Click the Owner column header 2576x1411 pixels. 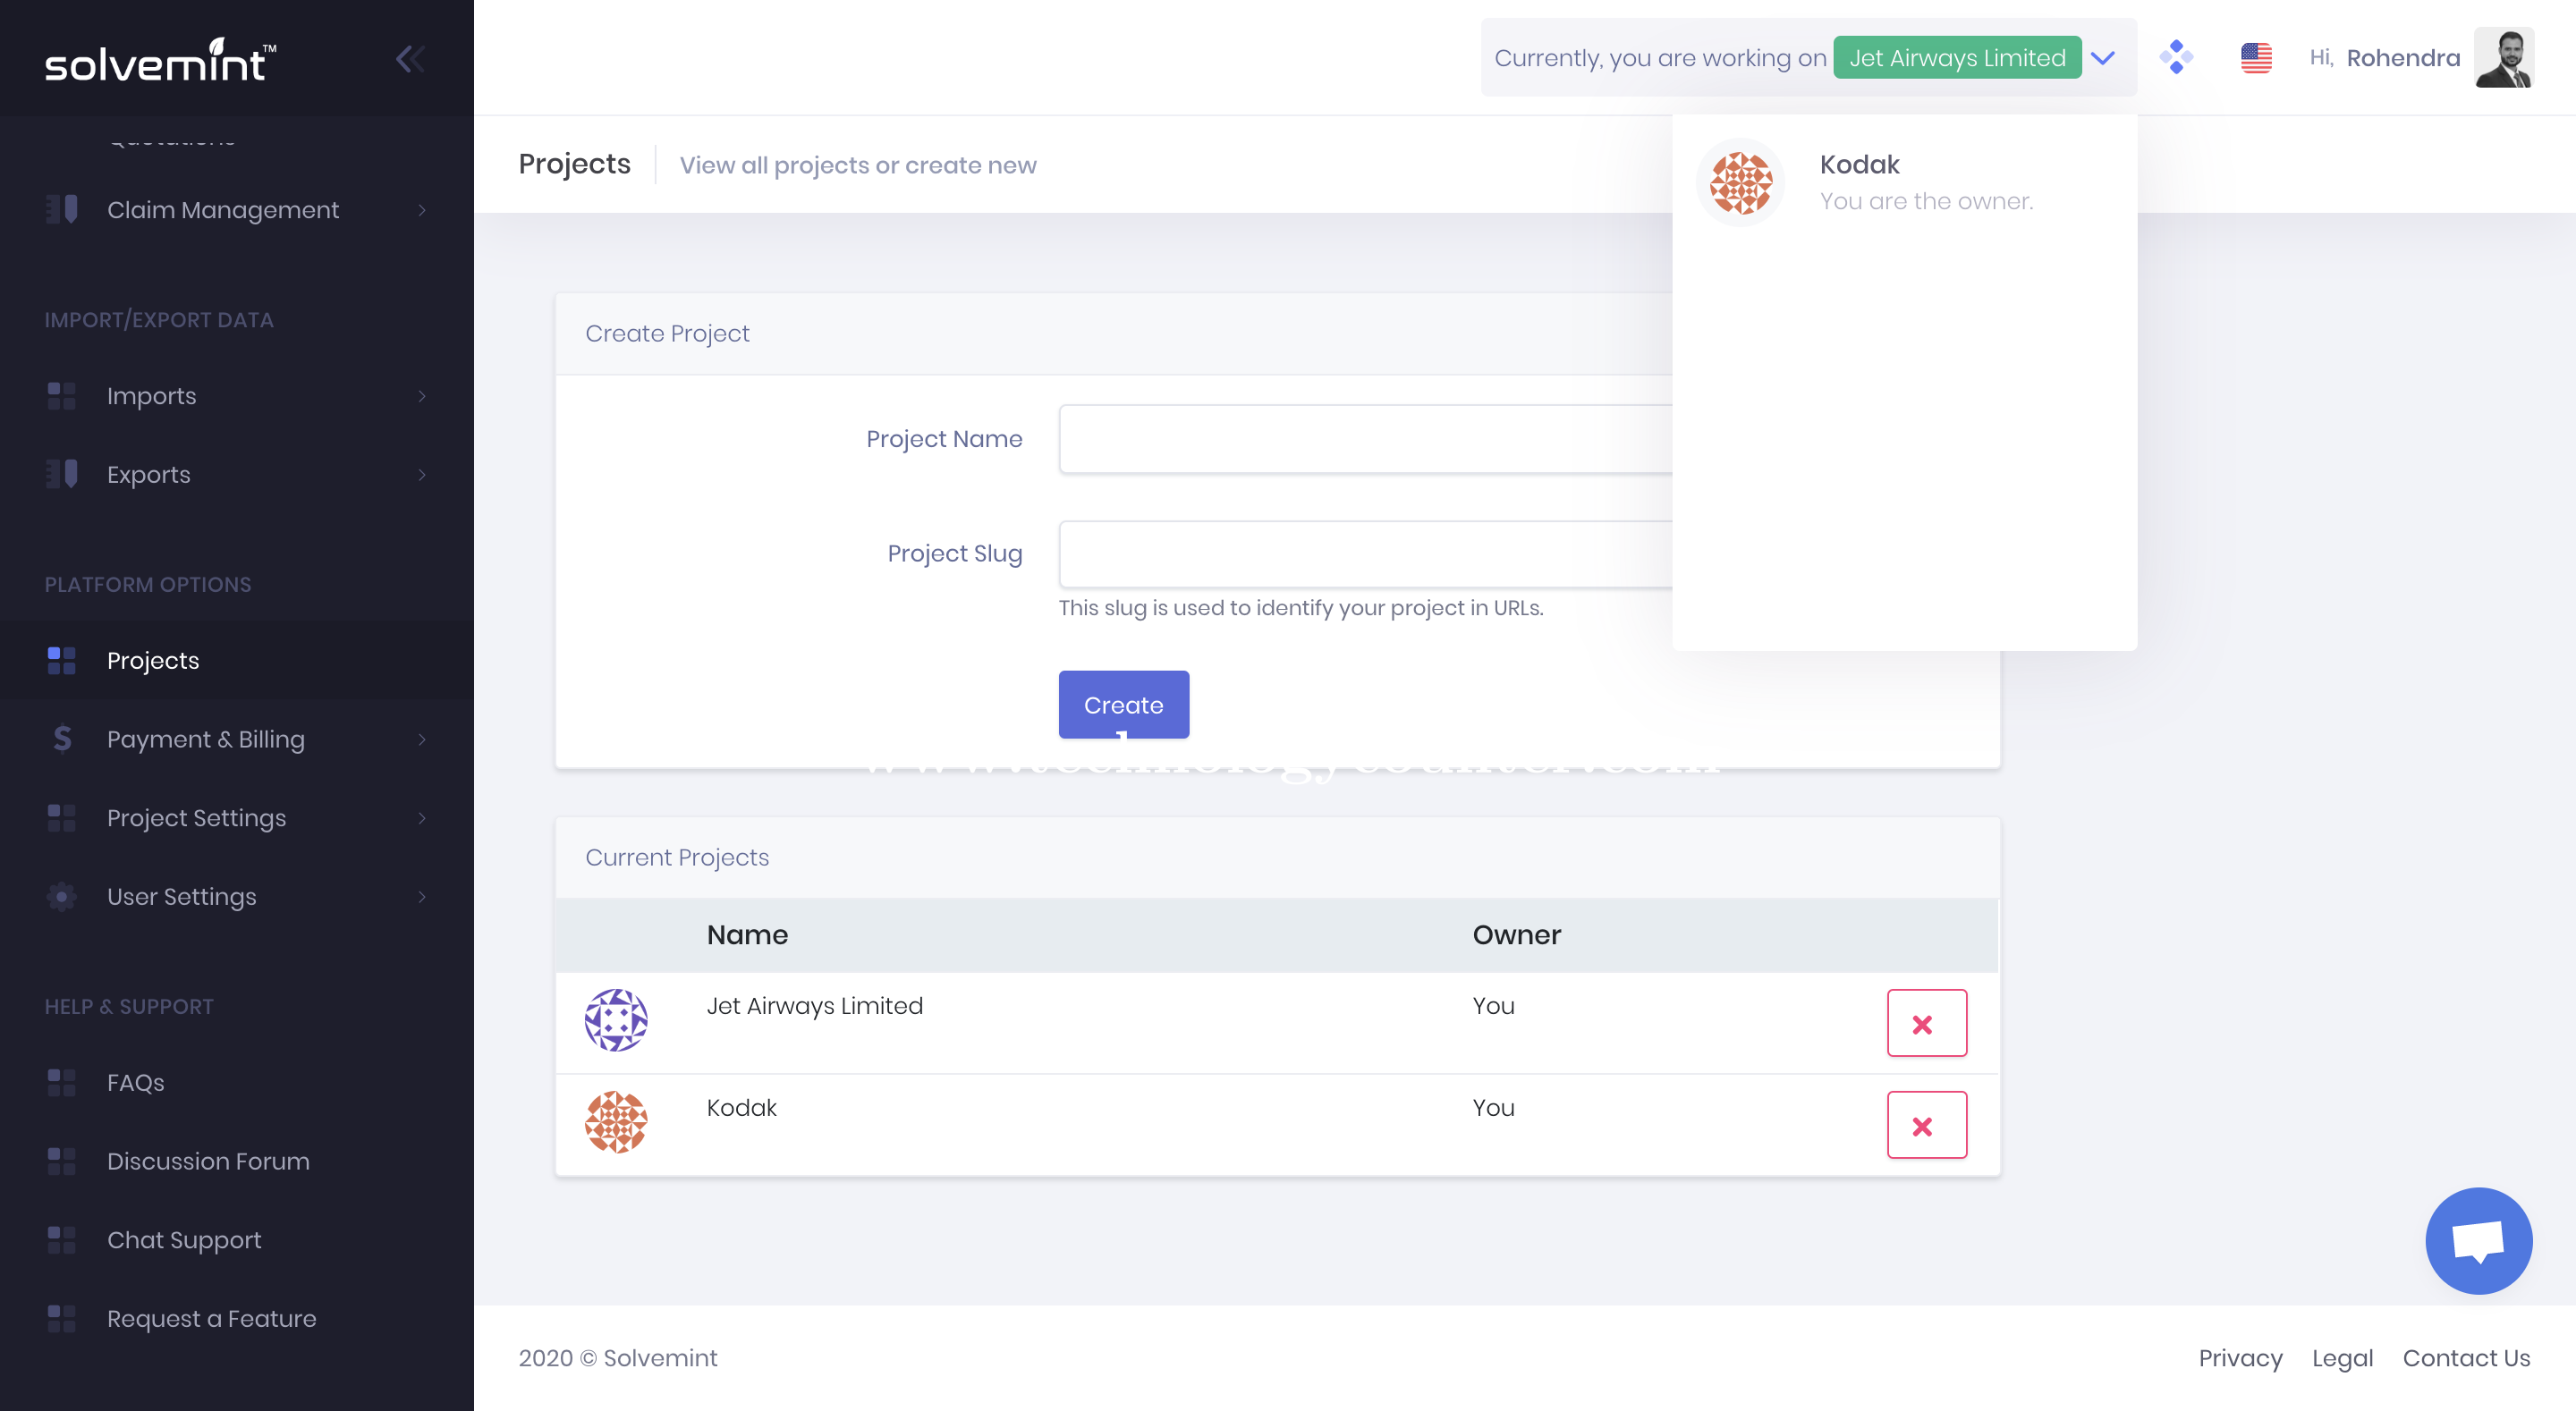(1516, 935)
